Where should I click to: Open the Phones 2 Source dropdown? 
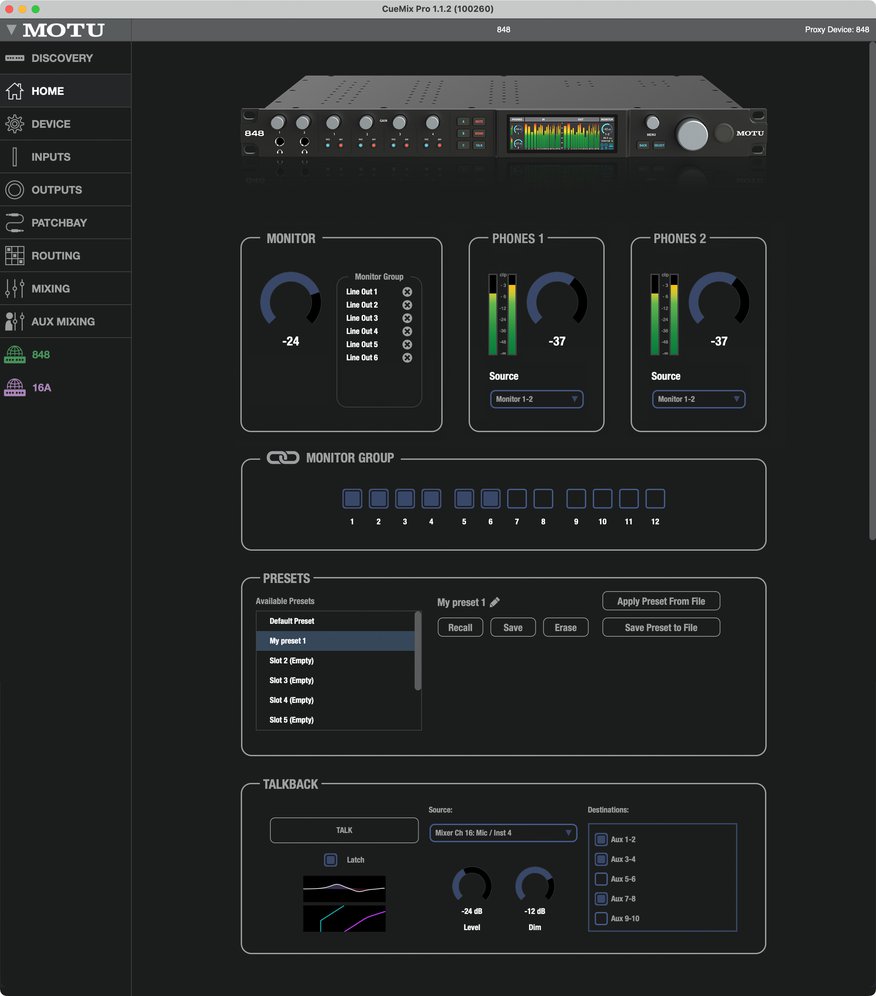(x=698, y=399)
